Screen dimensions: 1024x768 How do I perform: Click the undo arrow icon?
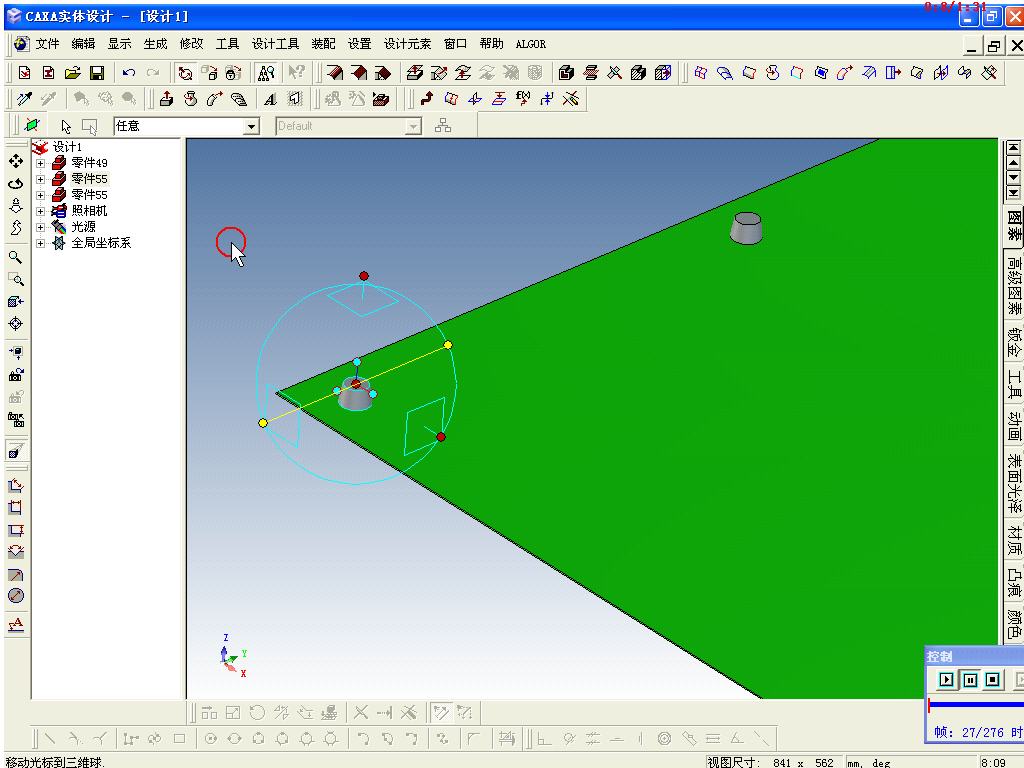(x=129, y=72)
